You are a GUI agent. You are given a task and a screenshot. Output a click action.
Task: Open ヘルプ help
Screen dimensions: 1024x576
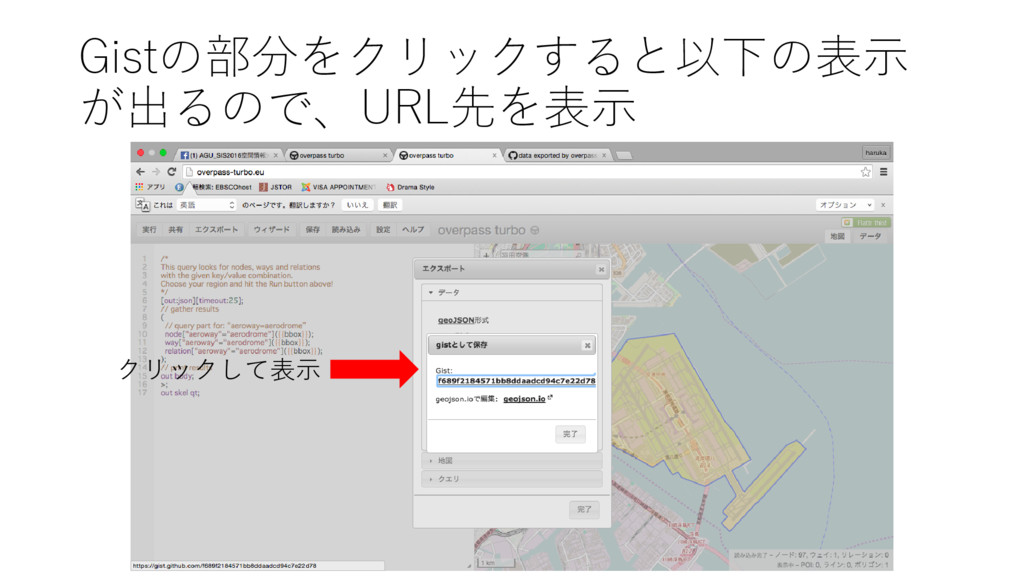pyautogui.click(x=413, y=230)
